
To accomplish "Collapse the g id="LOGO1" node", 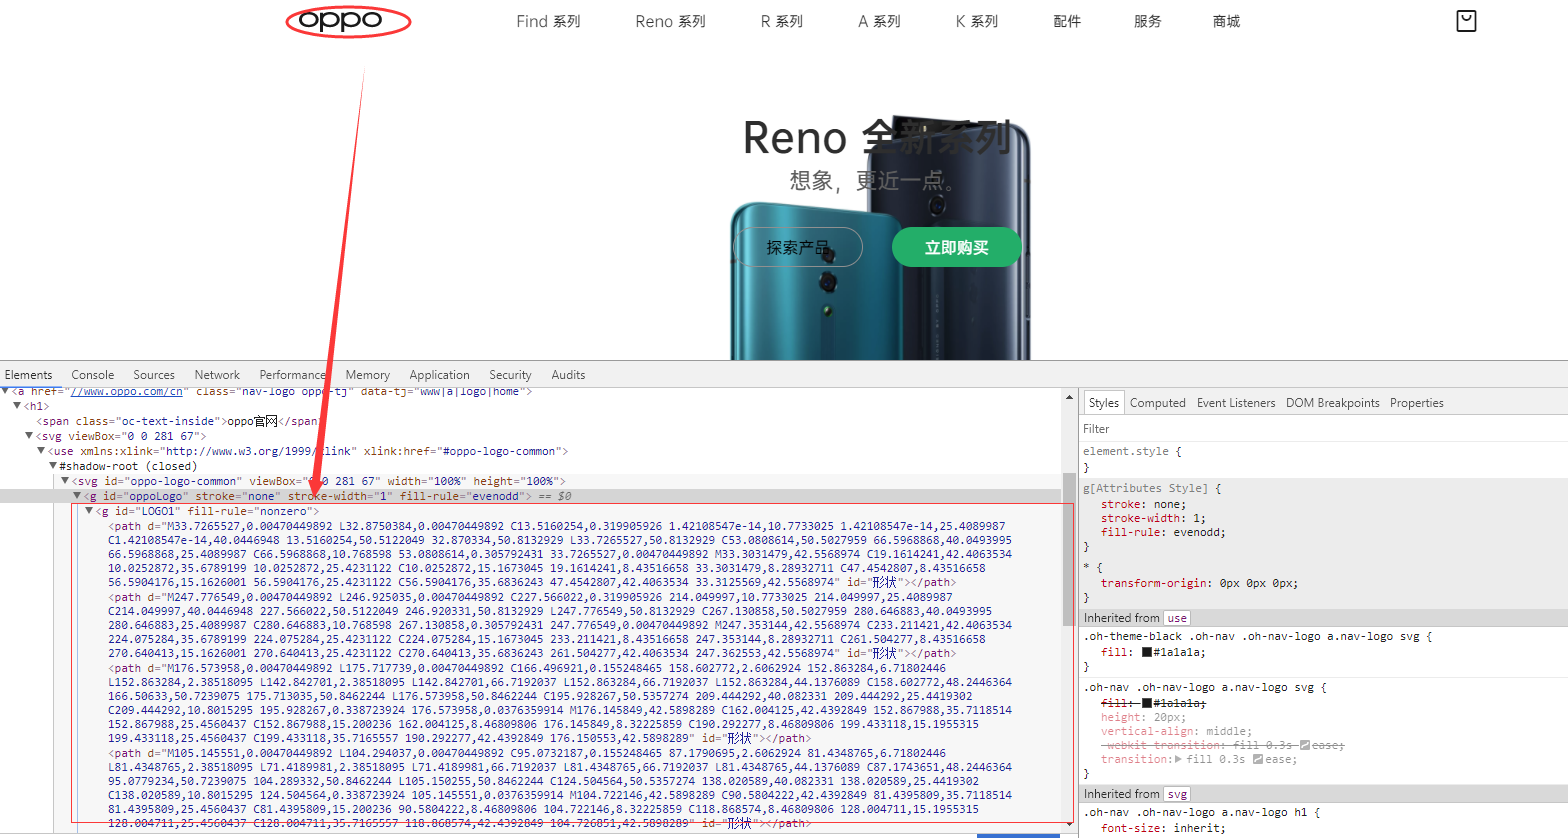I will [x=89, y=511].
